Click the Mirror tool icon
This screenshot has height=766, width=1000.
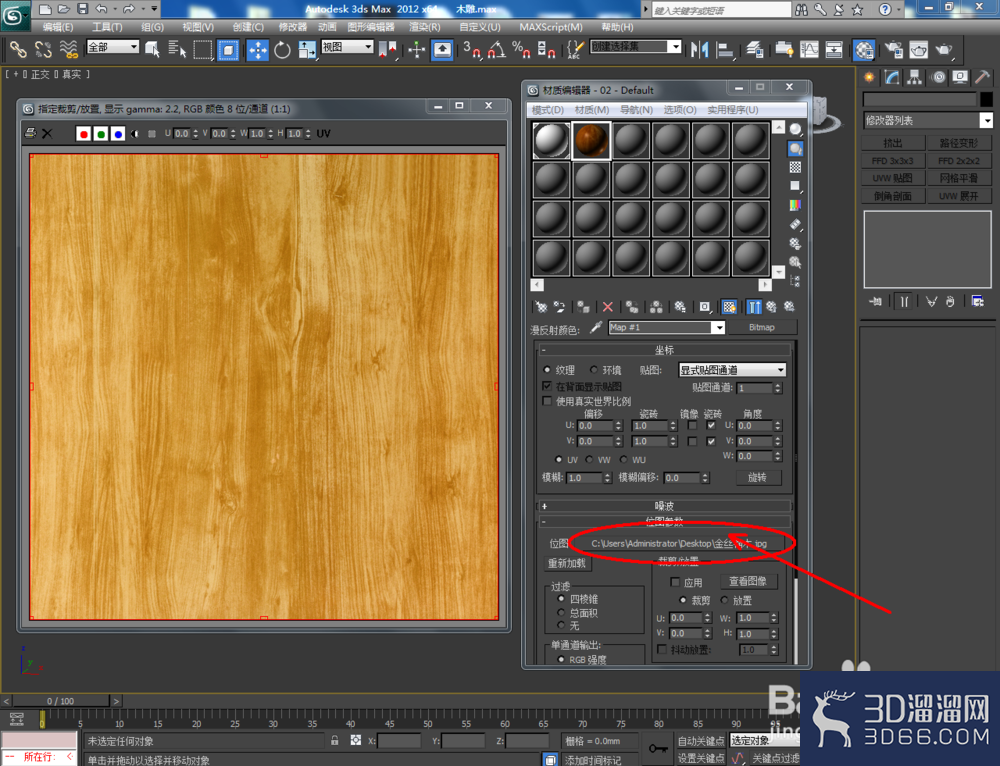(x=700, y=49)
